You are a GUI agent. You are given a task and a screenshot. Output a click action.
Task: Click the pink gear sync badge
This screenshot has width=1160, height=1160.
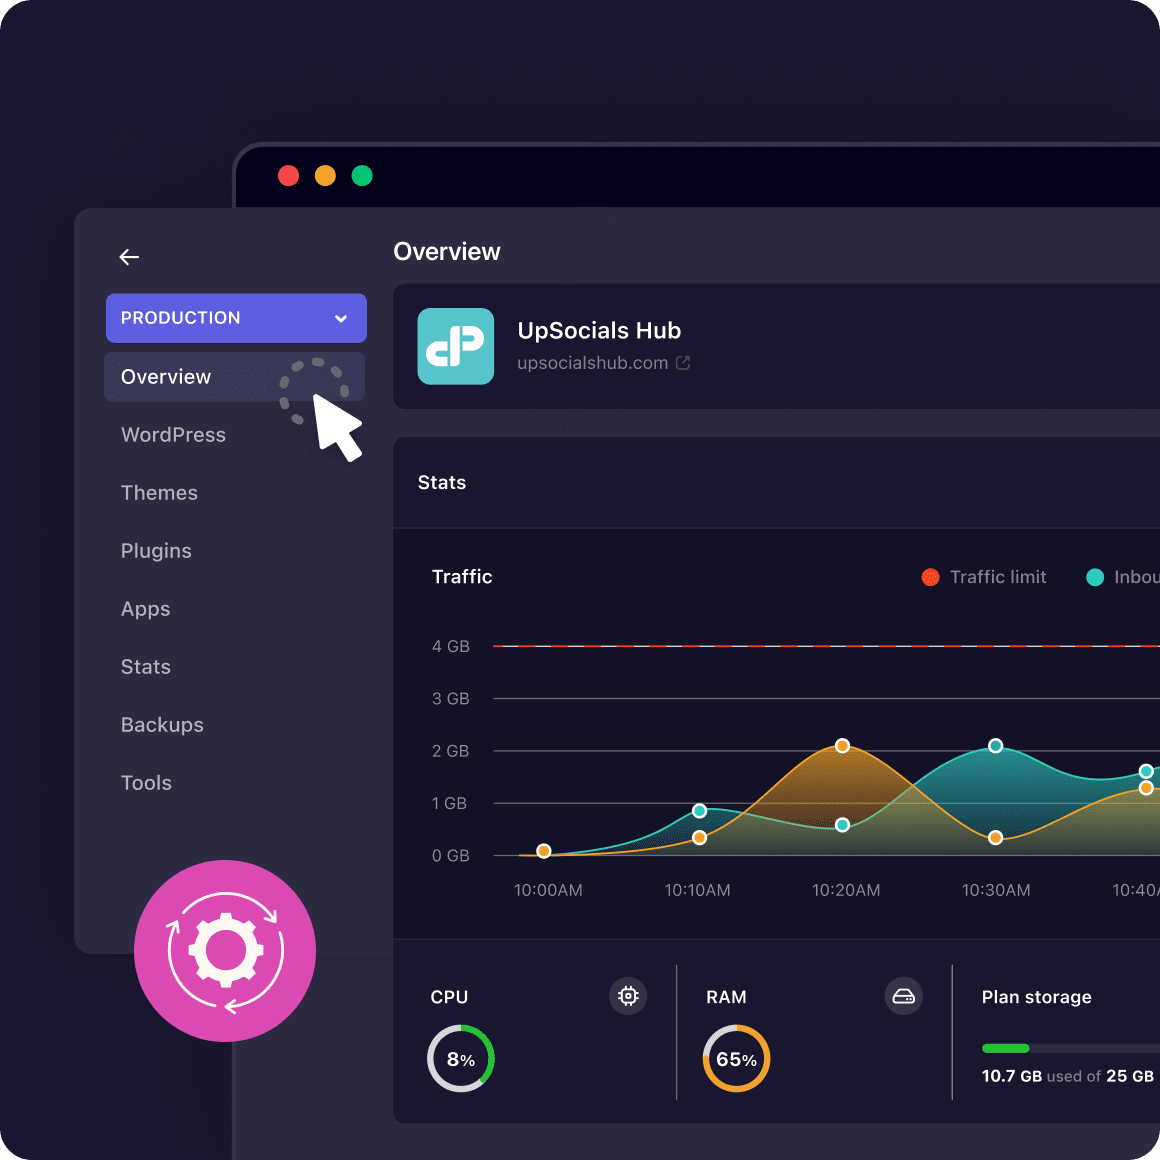pyautogui.click(x=225, y=951)
